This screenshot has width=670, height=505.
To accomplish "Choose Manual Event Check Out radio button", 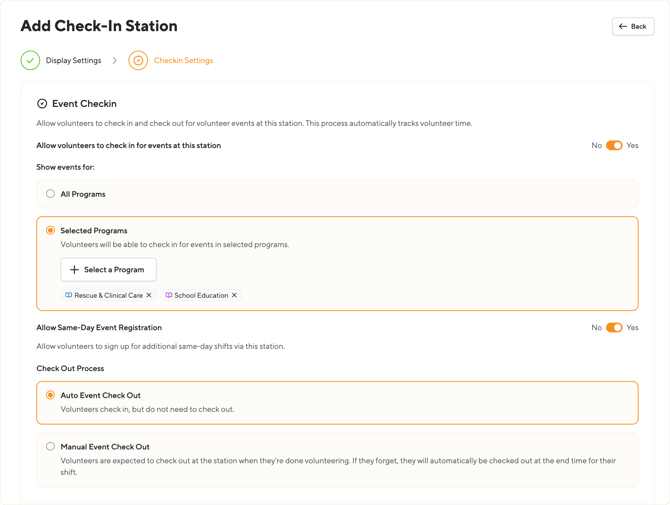I will tap(50, 447).
